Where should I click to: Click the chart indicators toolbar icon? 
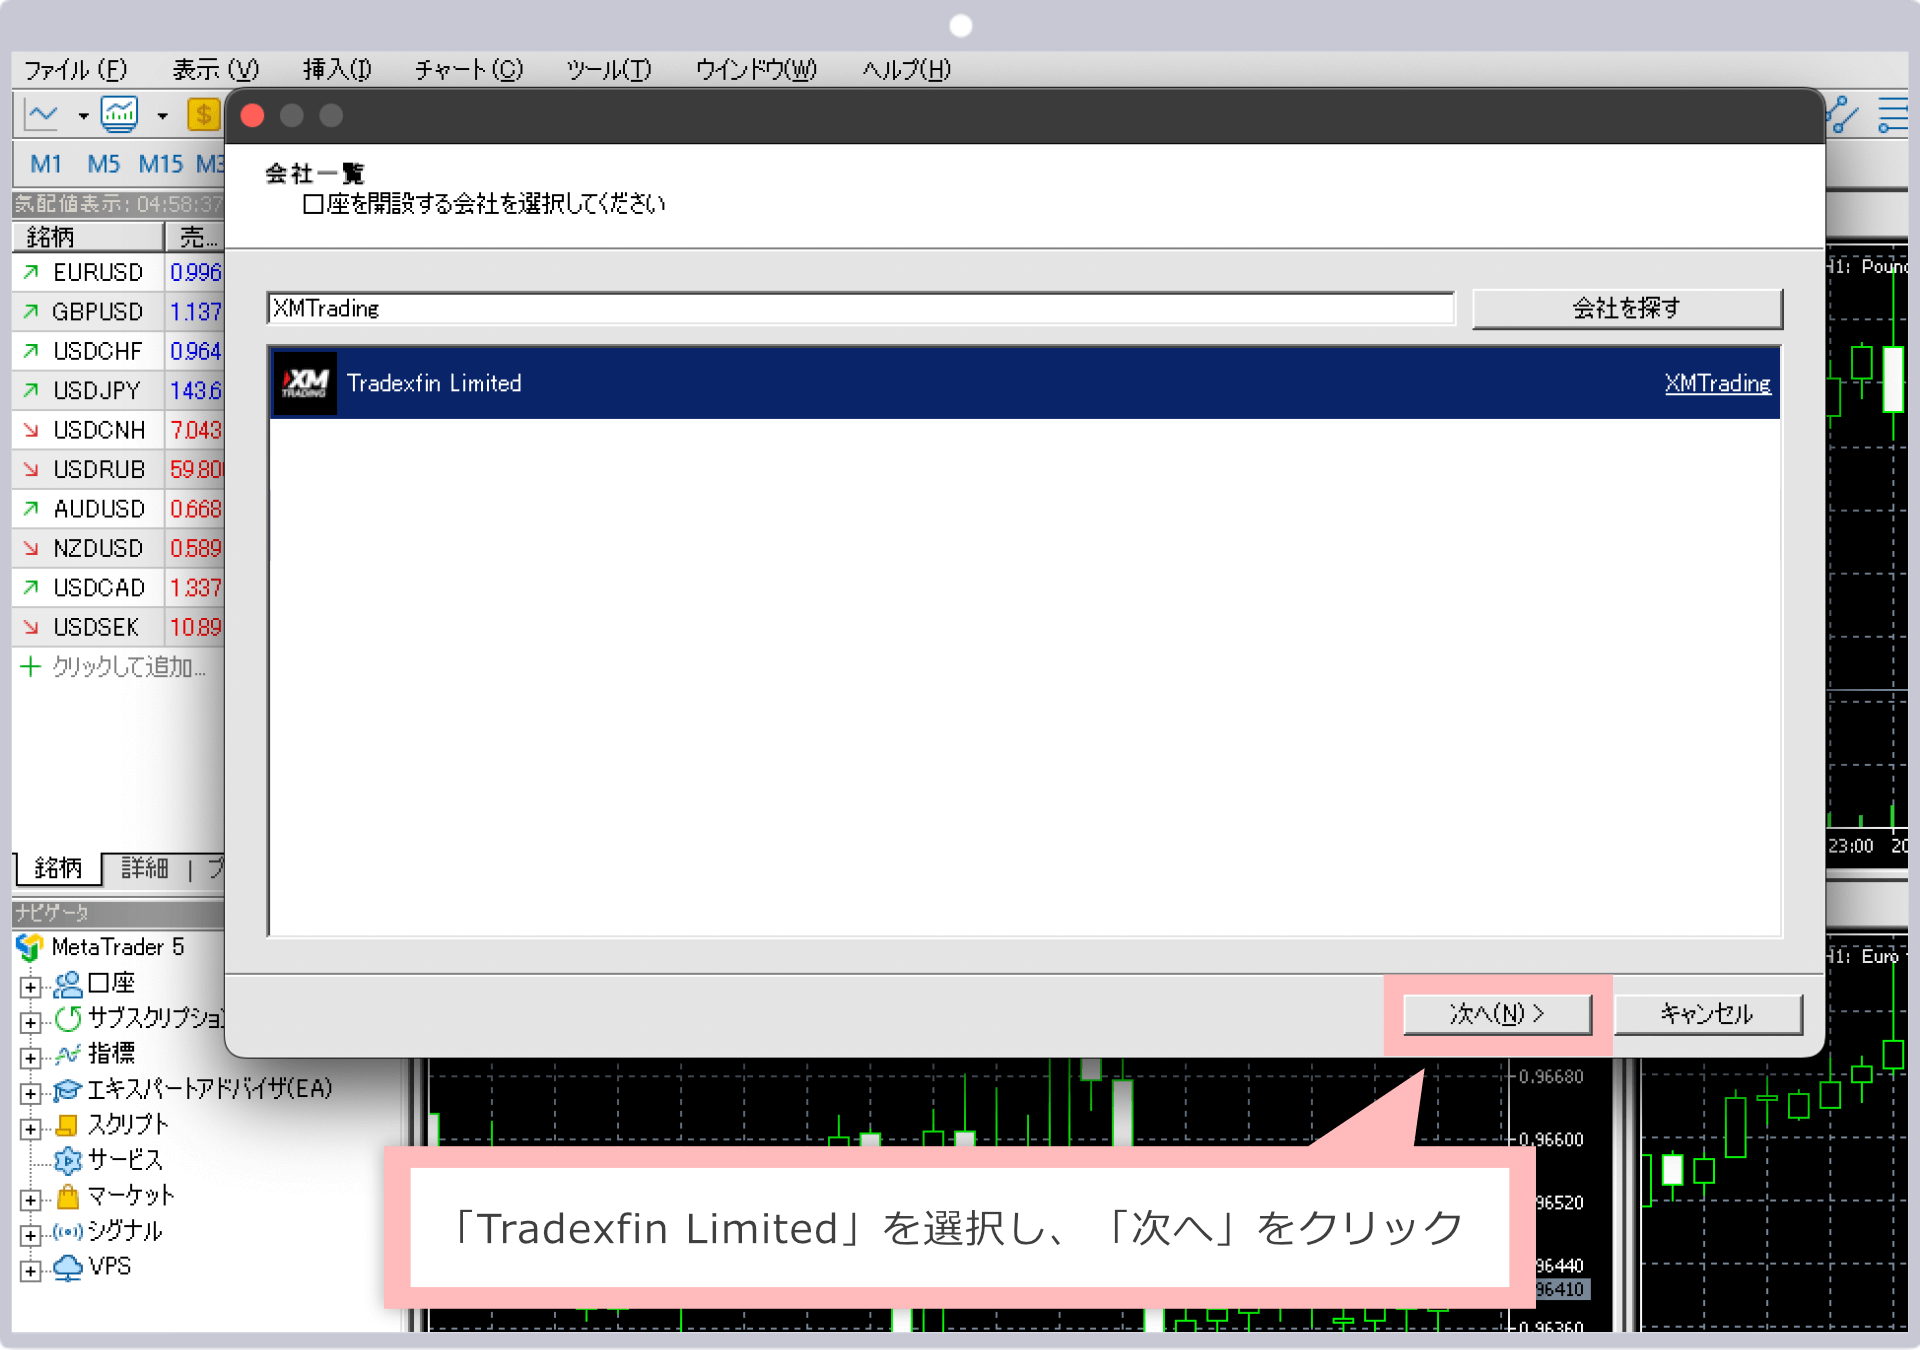pos(119,115)
